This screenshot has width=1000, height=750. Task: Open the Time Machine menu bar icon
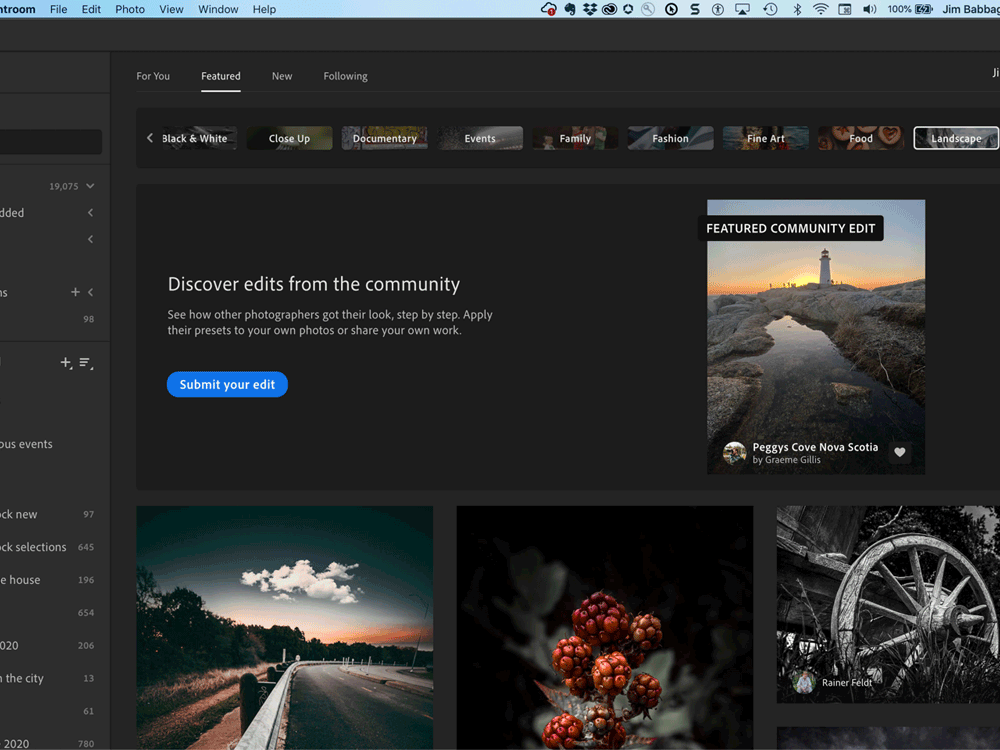coord(770,9)
